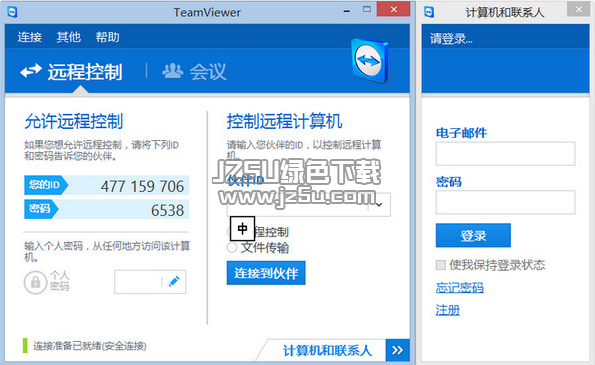Image resolution: width=595 pixels, height=365 pixels.
Task: Click the 登录 button
Action: click(473, 235)
